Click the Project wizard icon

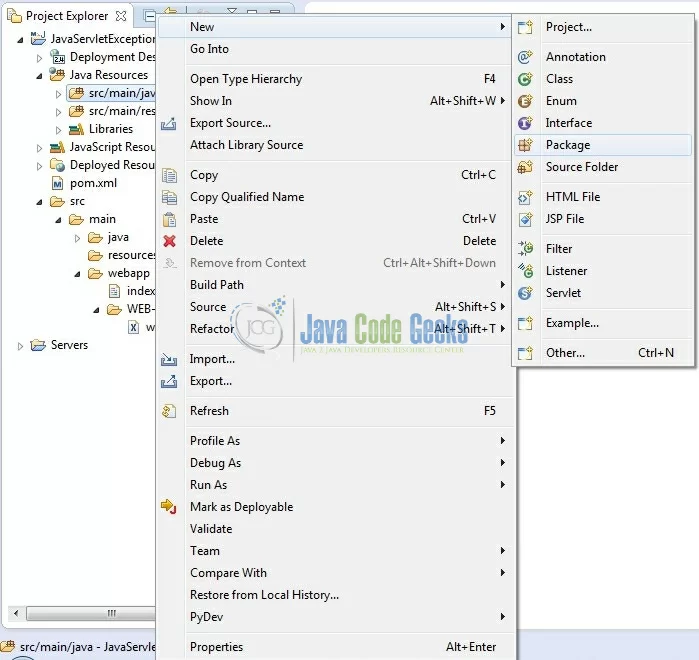[525, 27]
